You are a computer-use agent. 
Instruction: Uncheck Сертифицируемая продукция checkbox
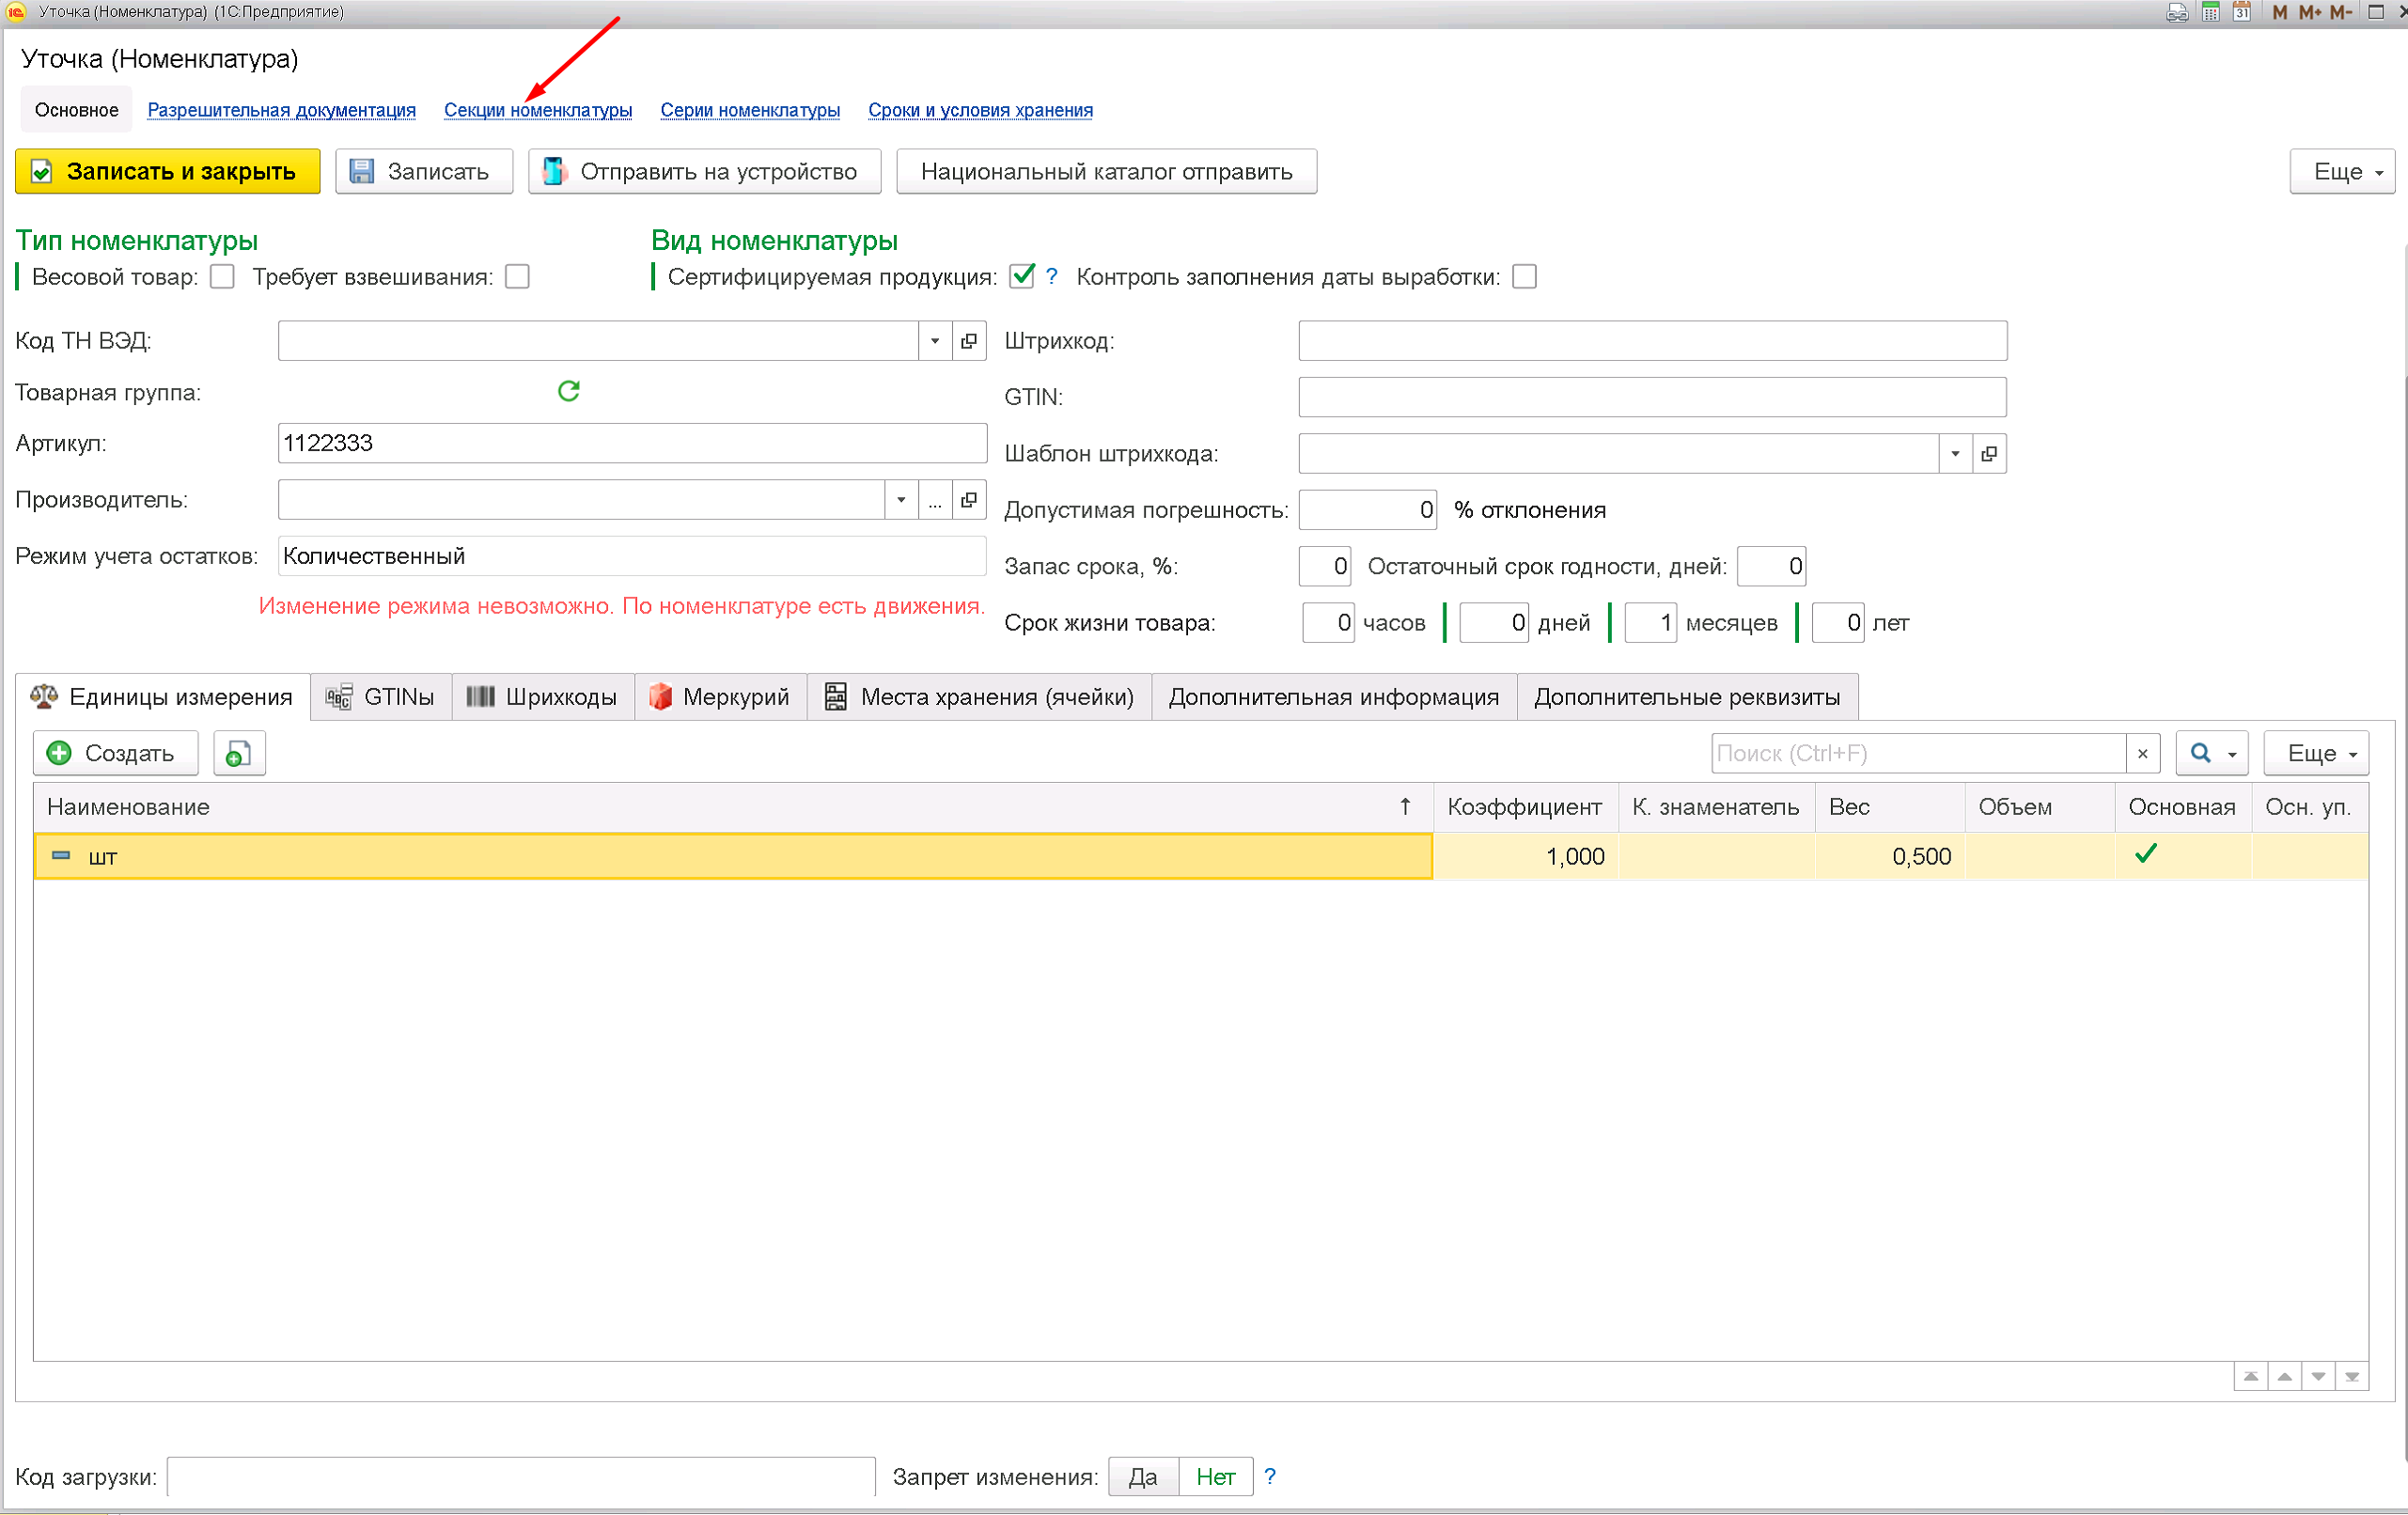[1022, 276]
